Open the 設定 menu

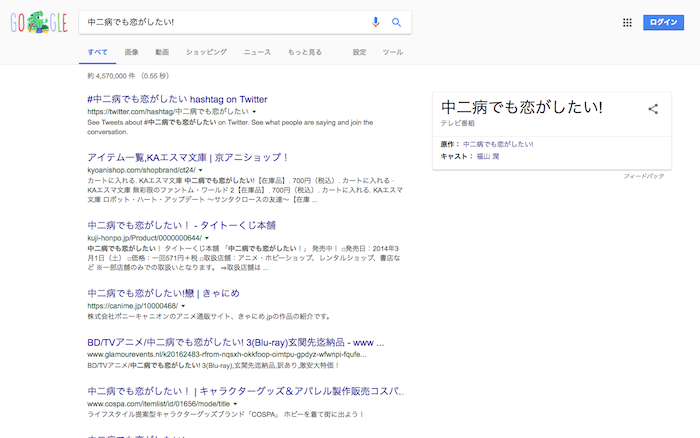tap(359, 51)
